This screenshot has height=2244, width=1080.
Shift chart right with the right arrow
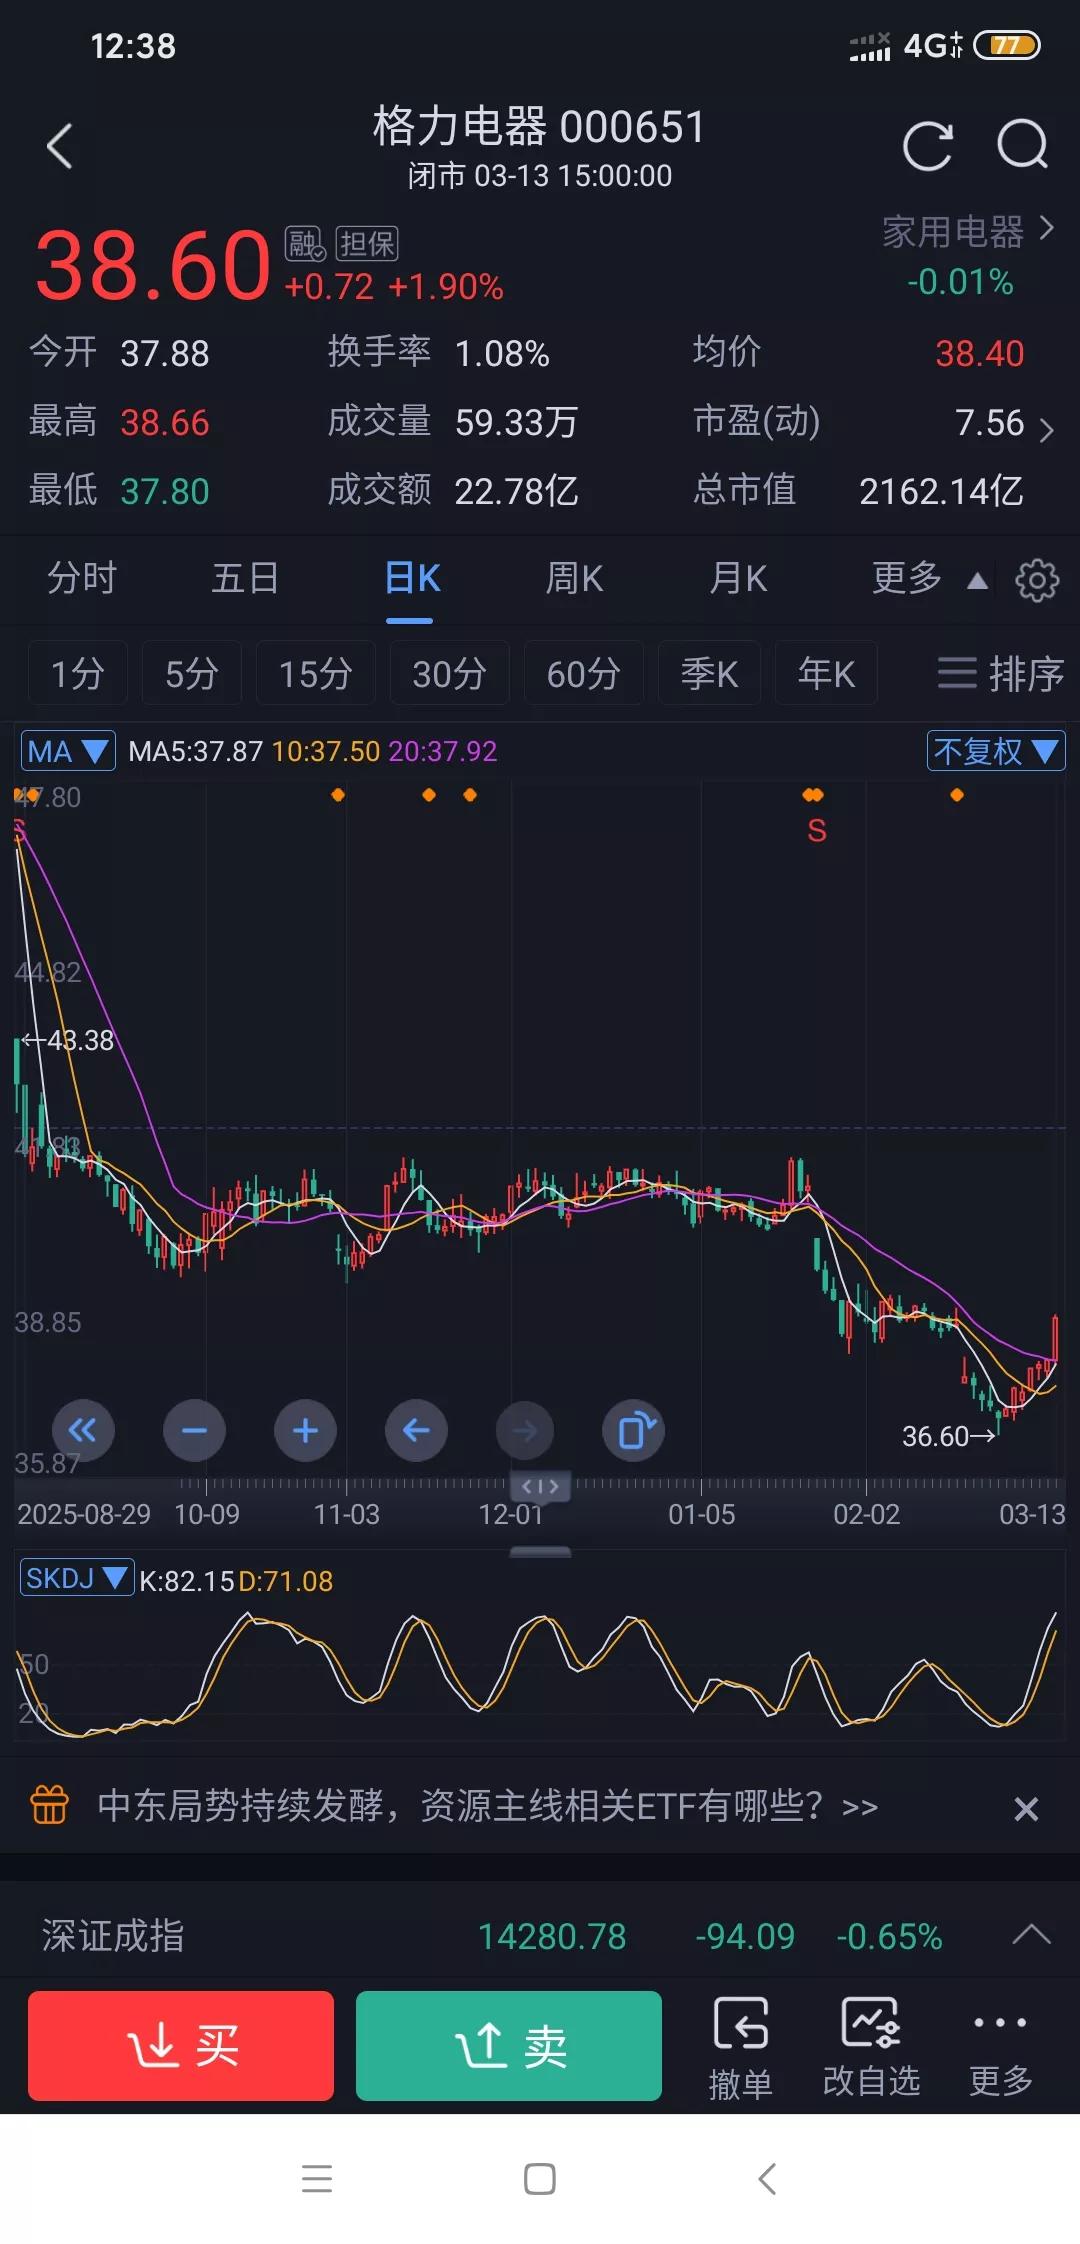point(525,1431)
